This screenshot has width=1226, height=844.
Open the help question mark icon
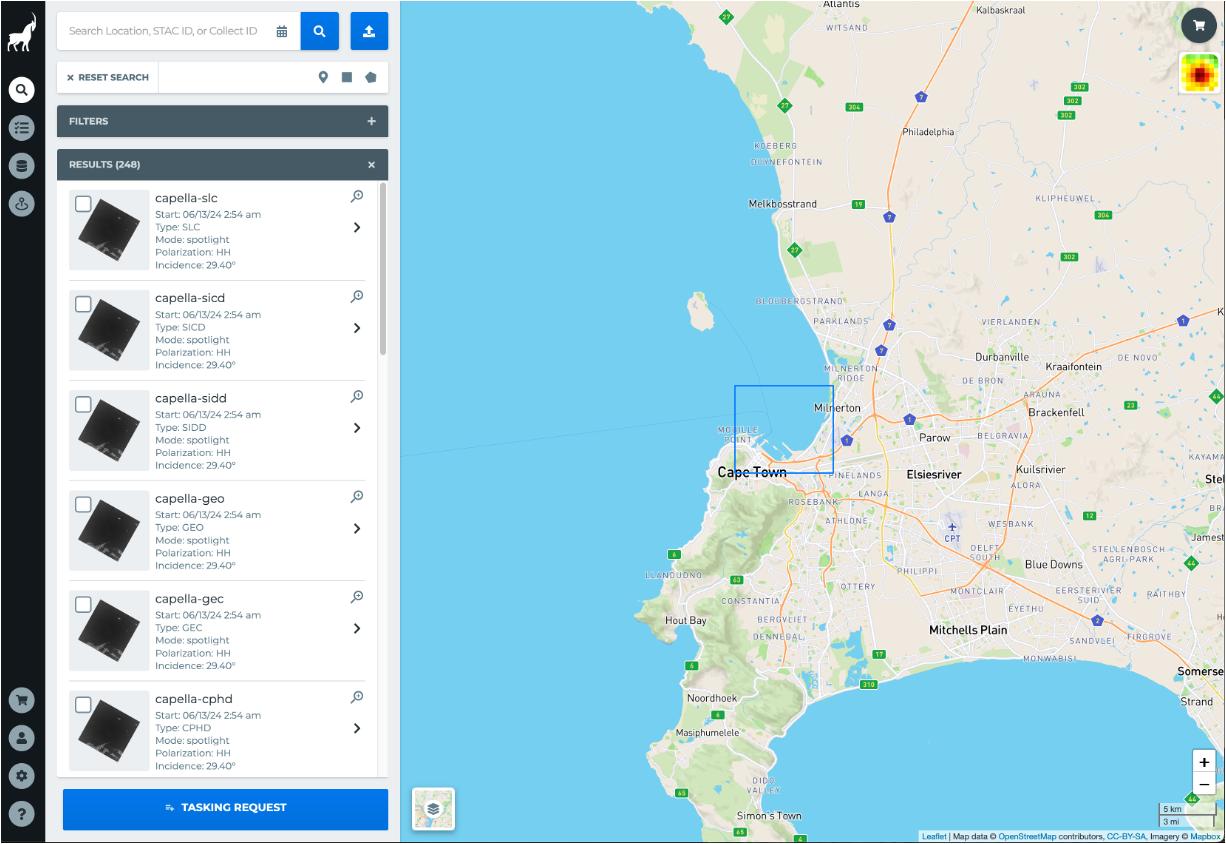pyautogui.click(x=22, y=814)
